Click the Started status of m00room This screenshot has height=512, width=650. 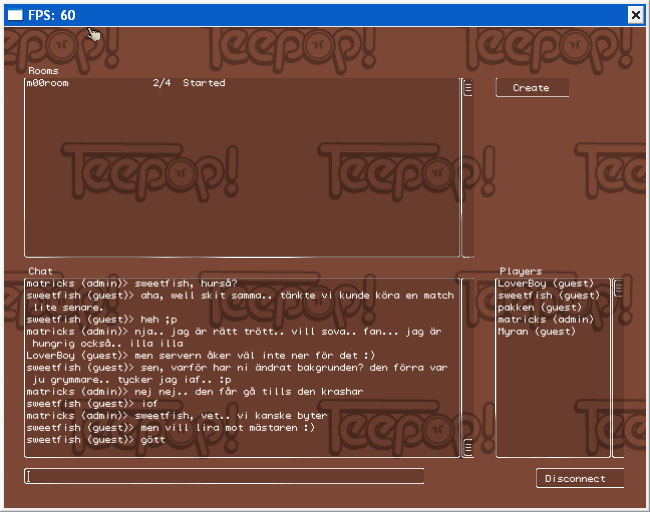(x=204, y=83)
